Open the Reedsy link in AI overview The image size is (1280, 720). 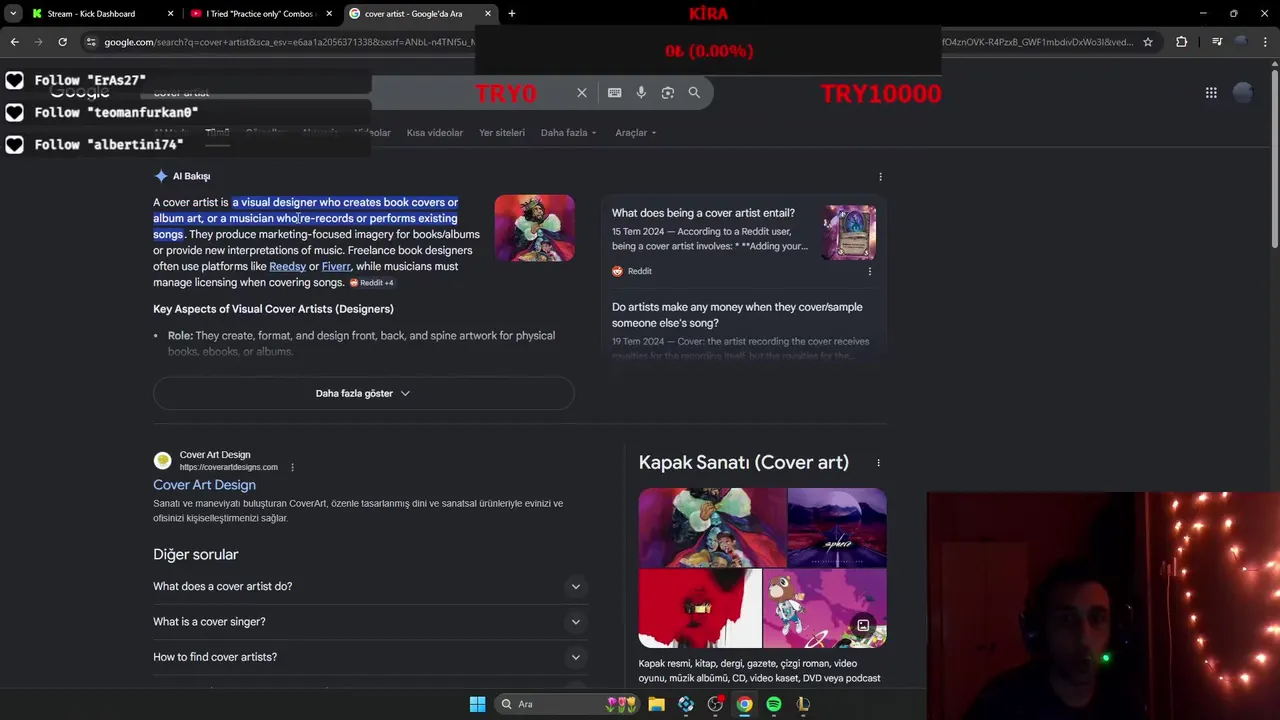coord(287,266)
